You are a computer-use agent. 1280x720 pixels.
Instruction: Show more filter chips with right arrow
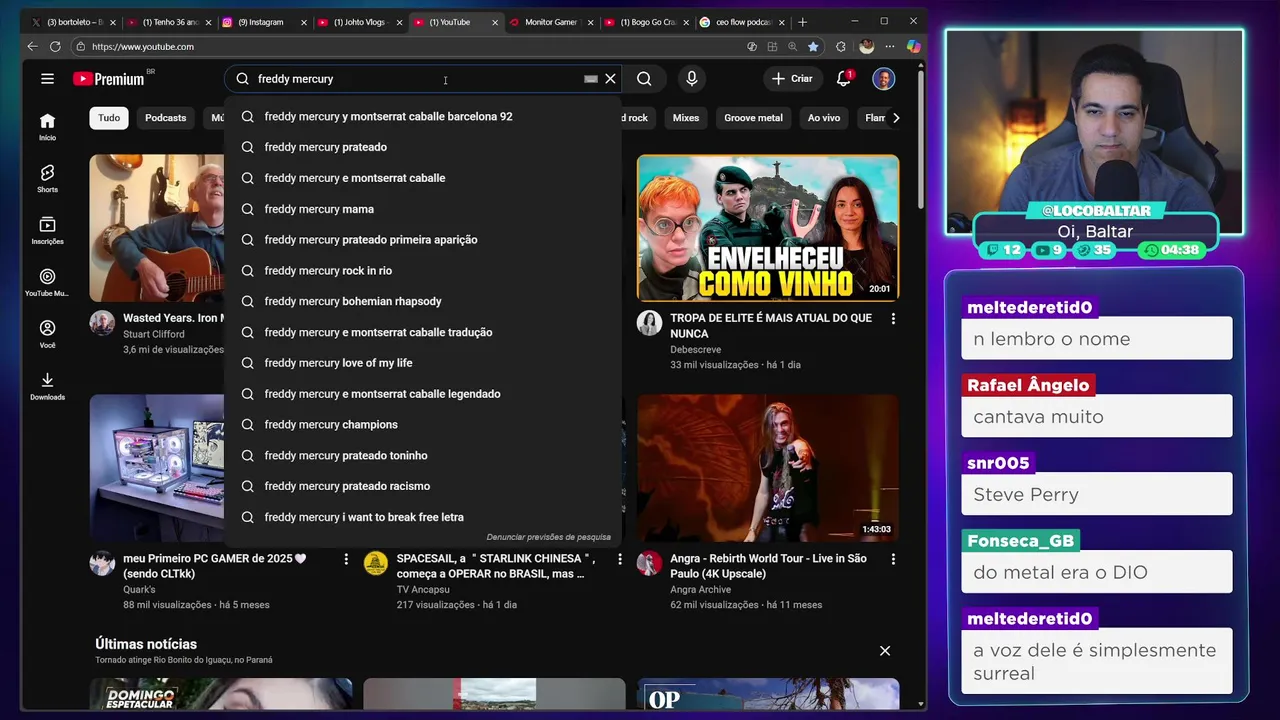pos(895,118)
